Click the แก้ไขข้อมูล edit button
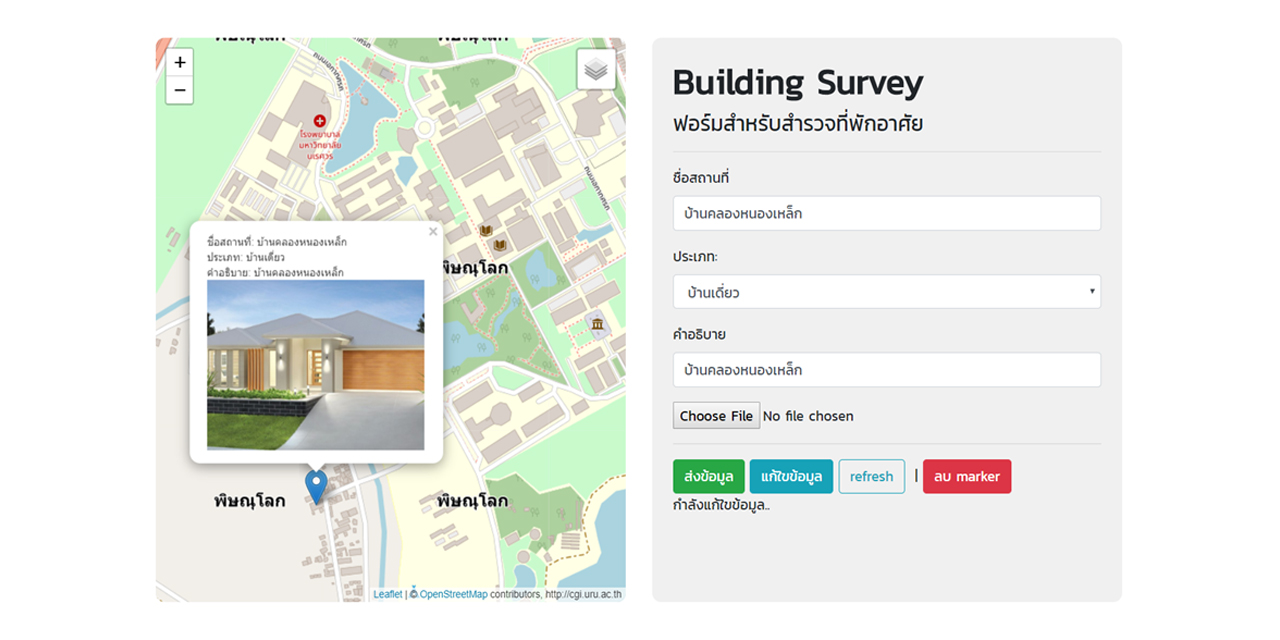Viewport: 1280px width, 640px height. (791, 477)
